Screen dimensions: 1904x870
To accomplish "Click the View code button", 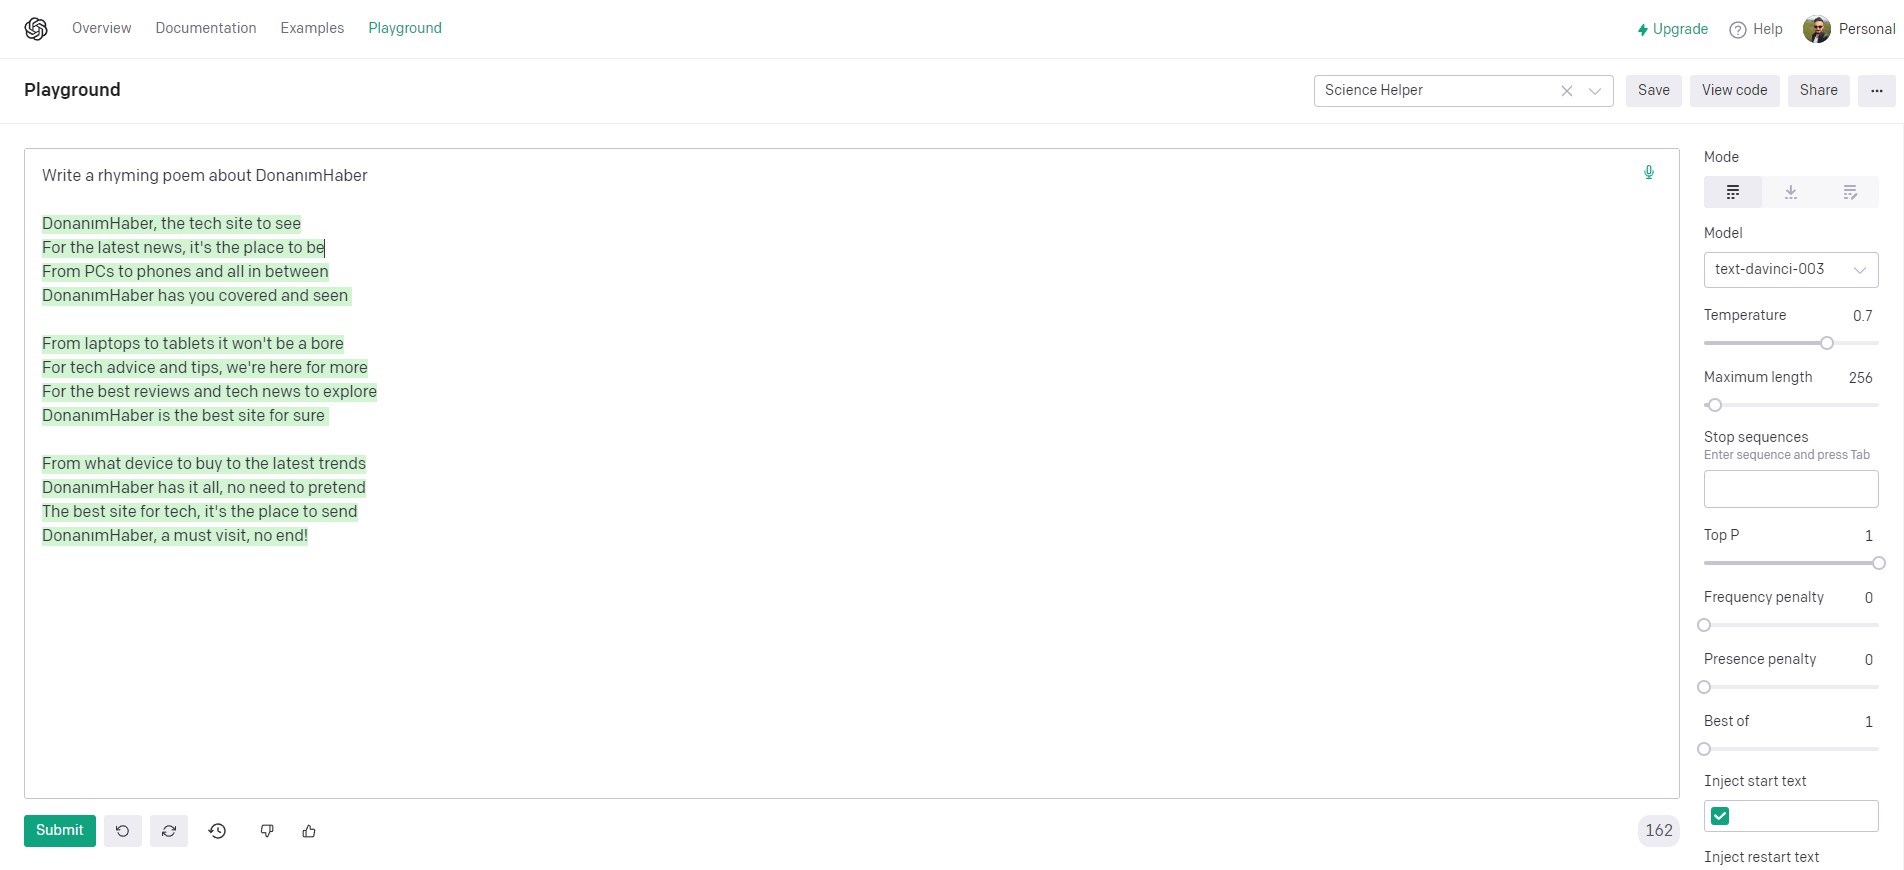I will point(1735,91).
